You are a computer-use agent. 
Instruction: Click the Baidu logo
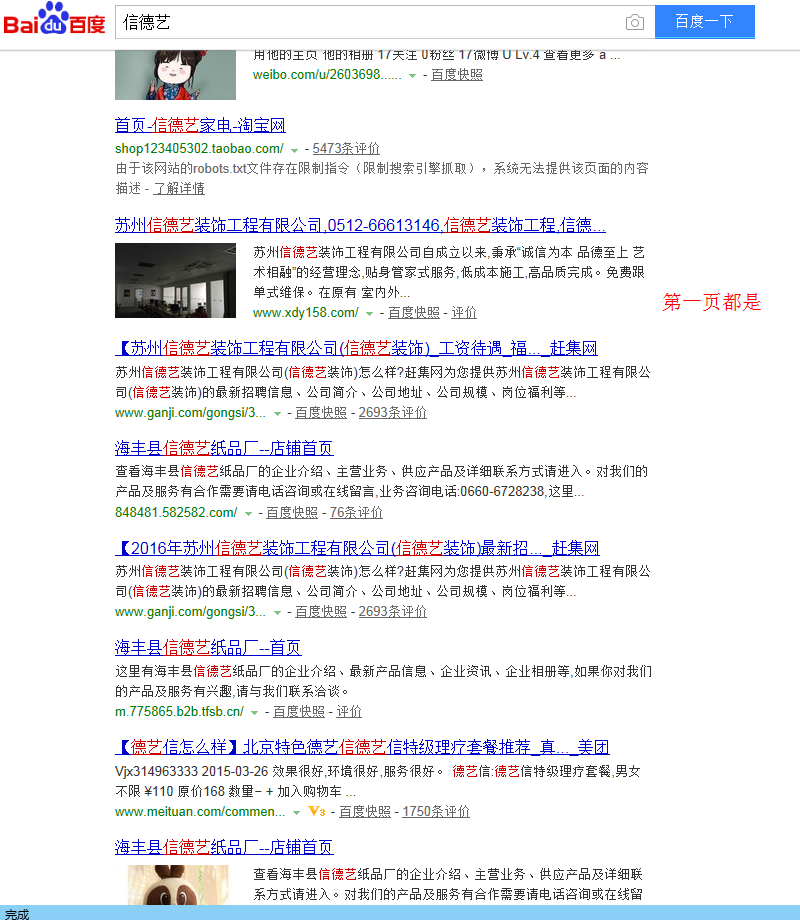click(x=54, y=19)
